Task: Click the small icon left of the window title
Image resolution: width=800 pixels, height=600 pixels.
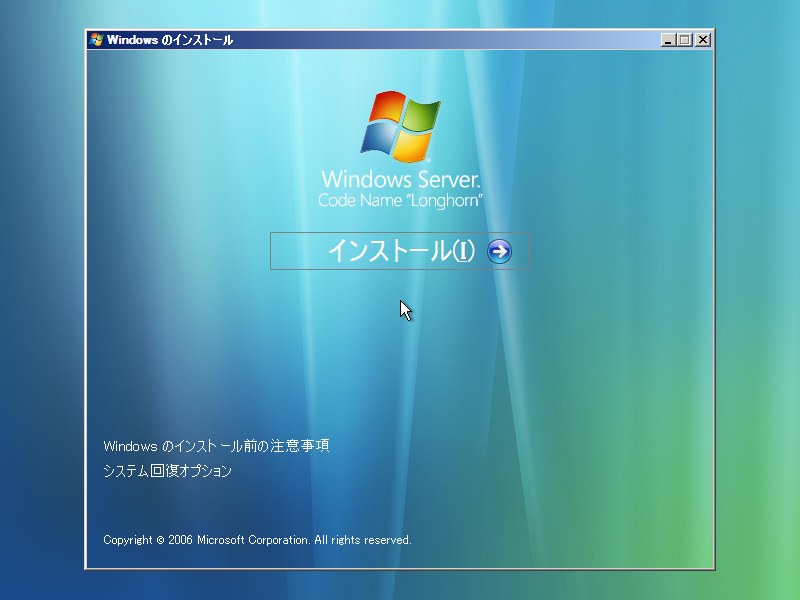Action: [x=97, y=40]
